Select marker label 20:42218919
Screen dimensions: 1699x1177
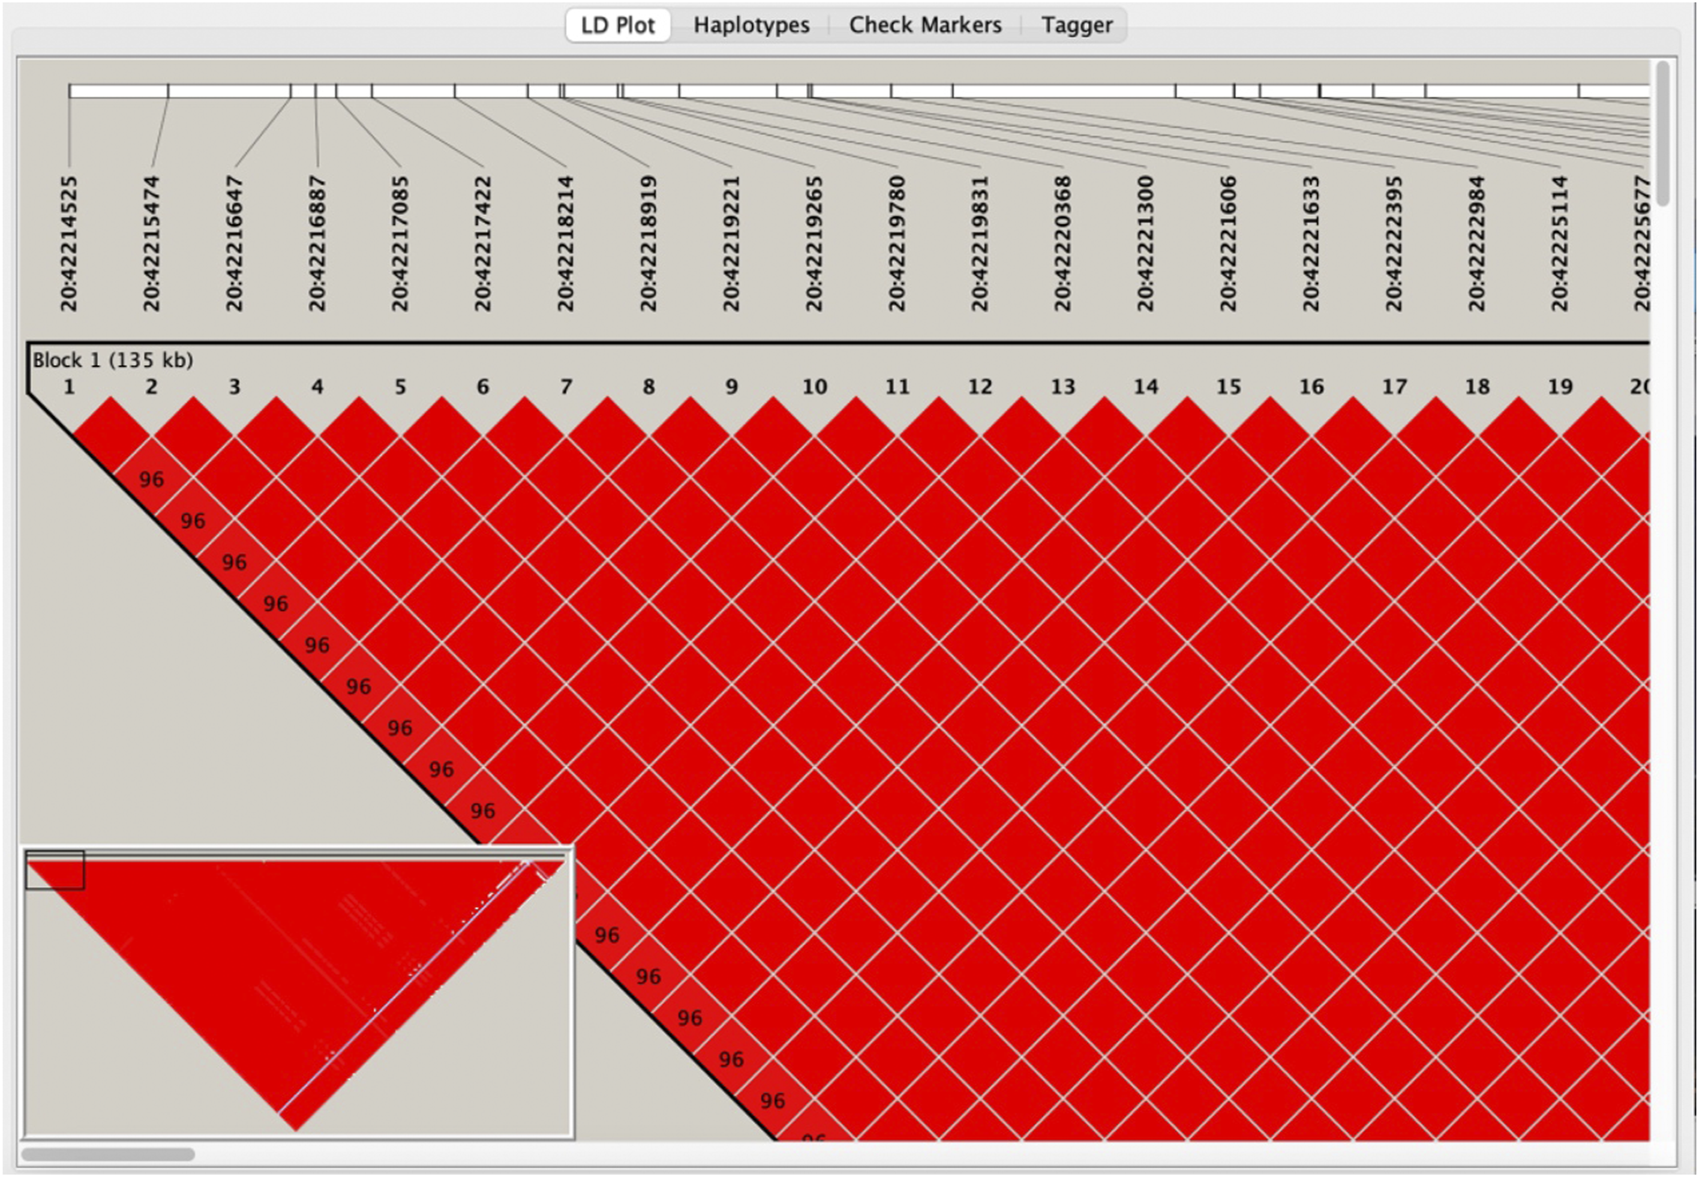click(x=649, y=243)
